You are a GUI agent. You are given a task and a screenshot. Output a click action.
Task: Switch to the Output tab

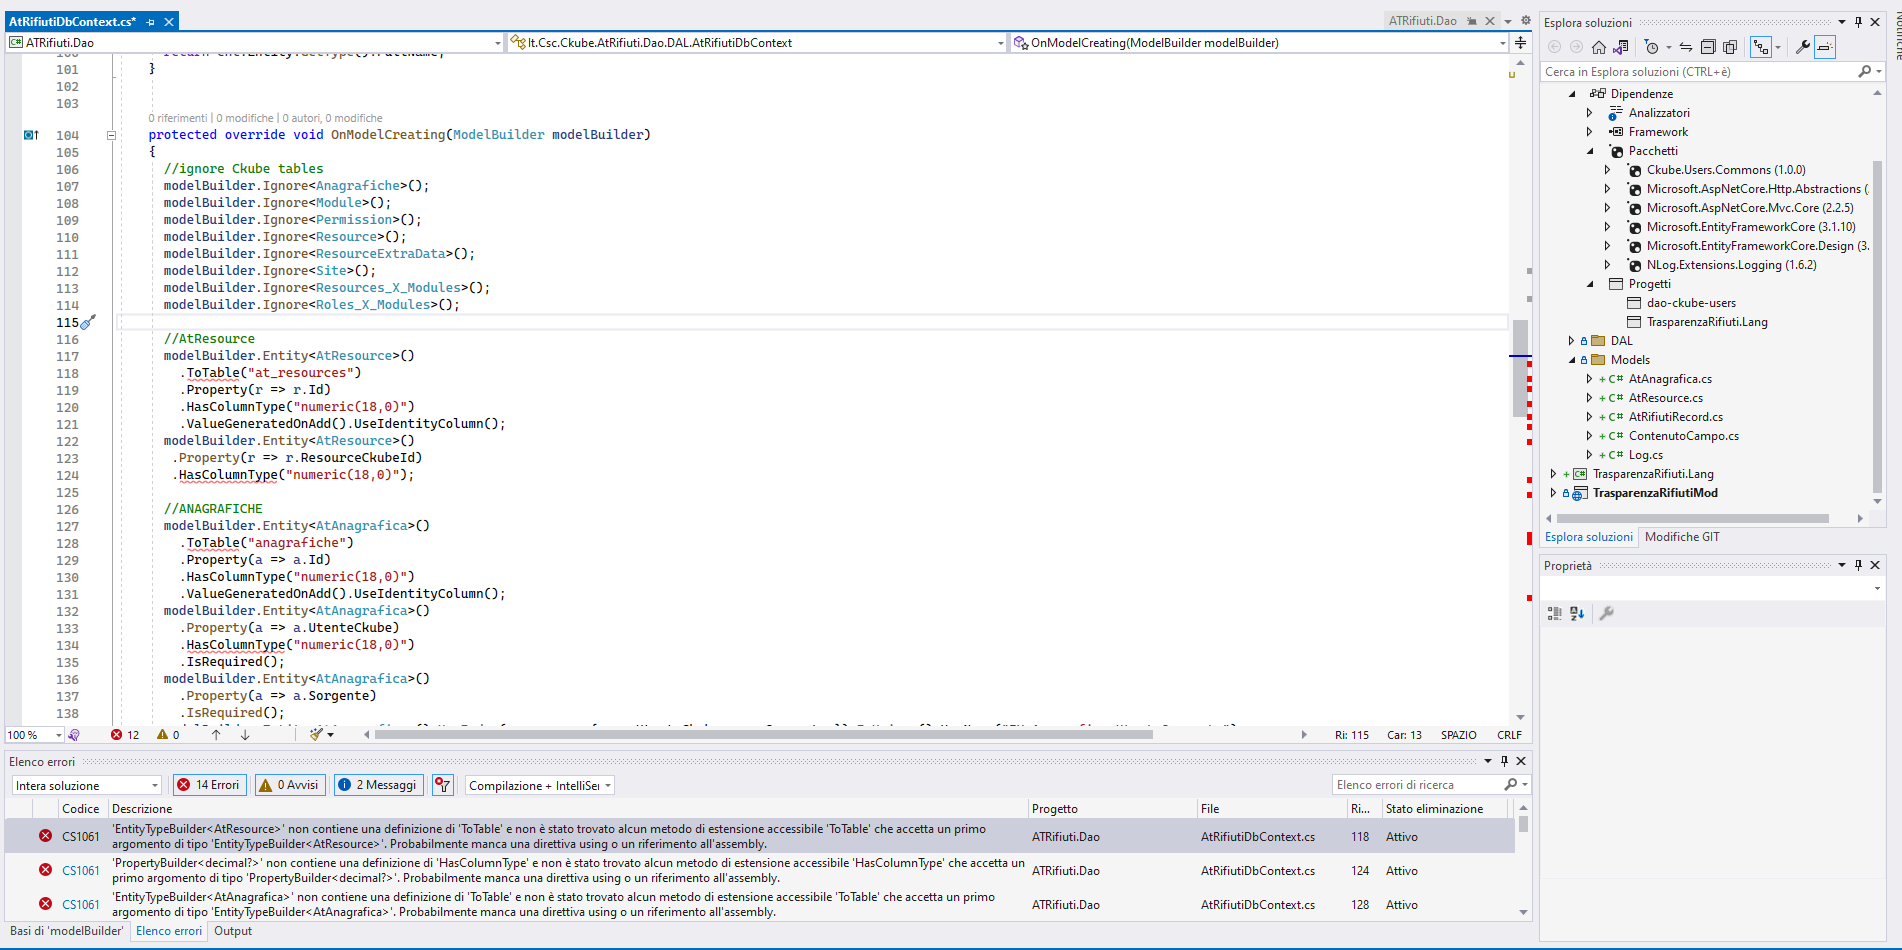pos(233,931)
